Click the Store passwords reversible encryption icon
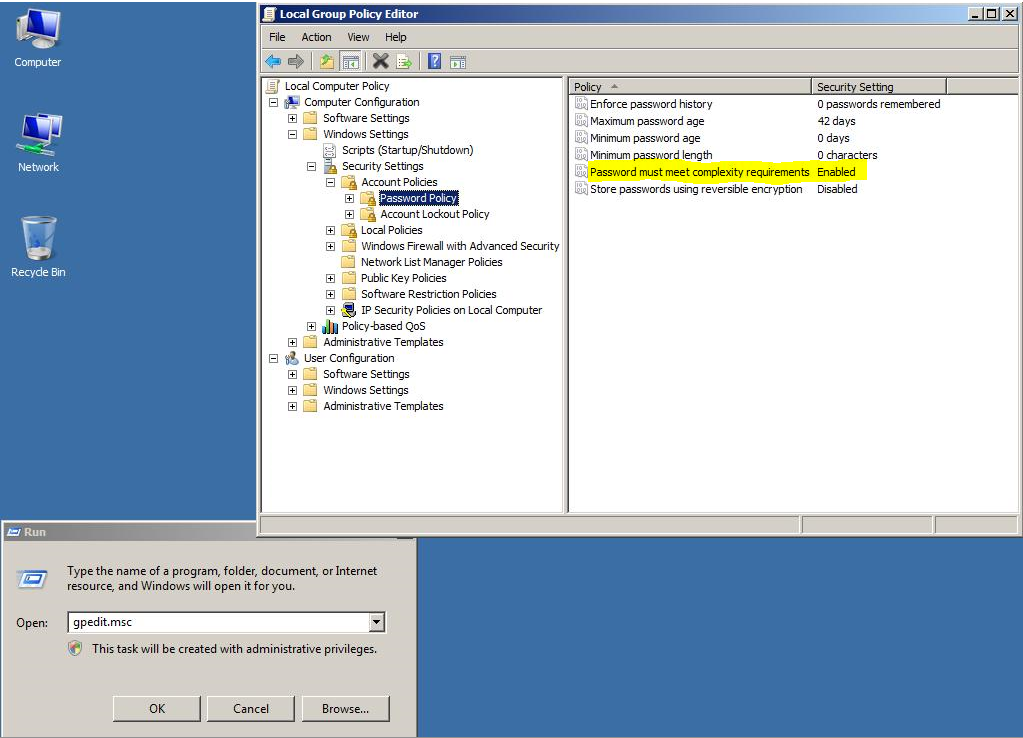Image resolution: width=1023 pixels, height=738 pixels. coord(581,189)
